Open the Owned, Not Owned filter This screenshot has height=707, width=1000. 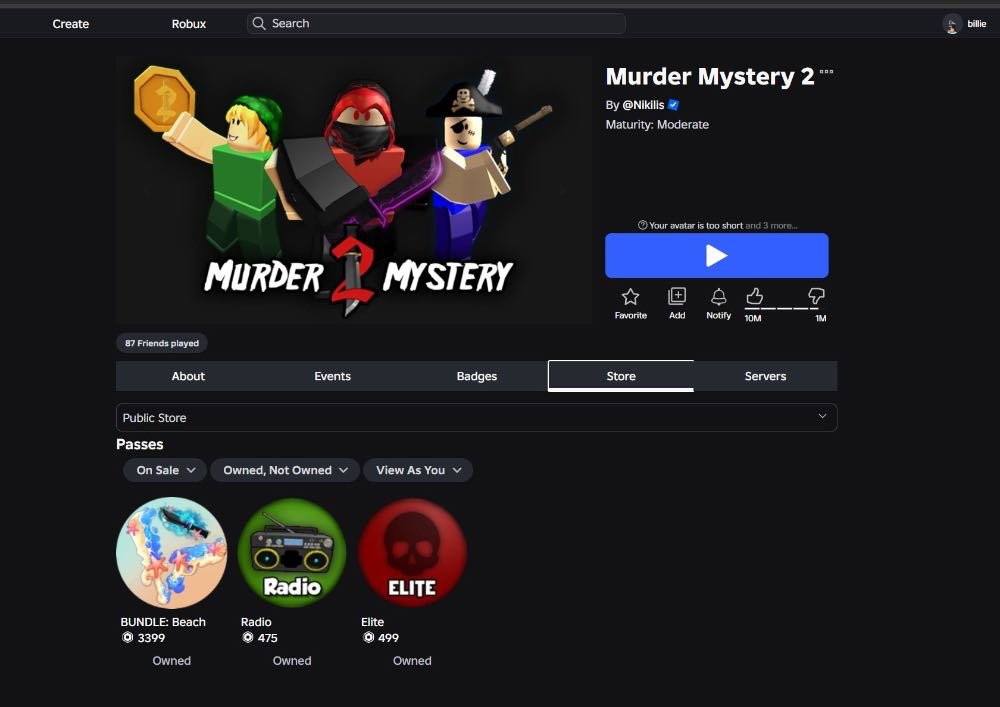point(285,470)
